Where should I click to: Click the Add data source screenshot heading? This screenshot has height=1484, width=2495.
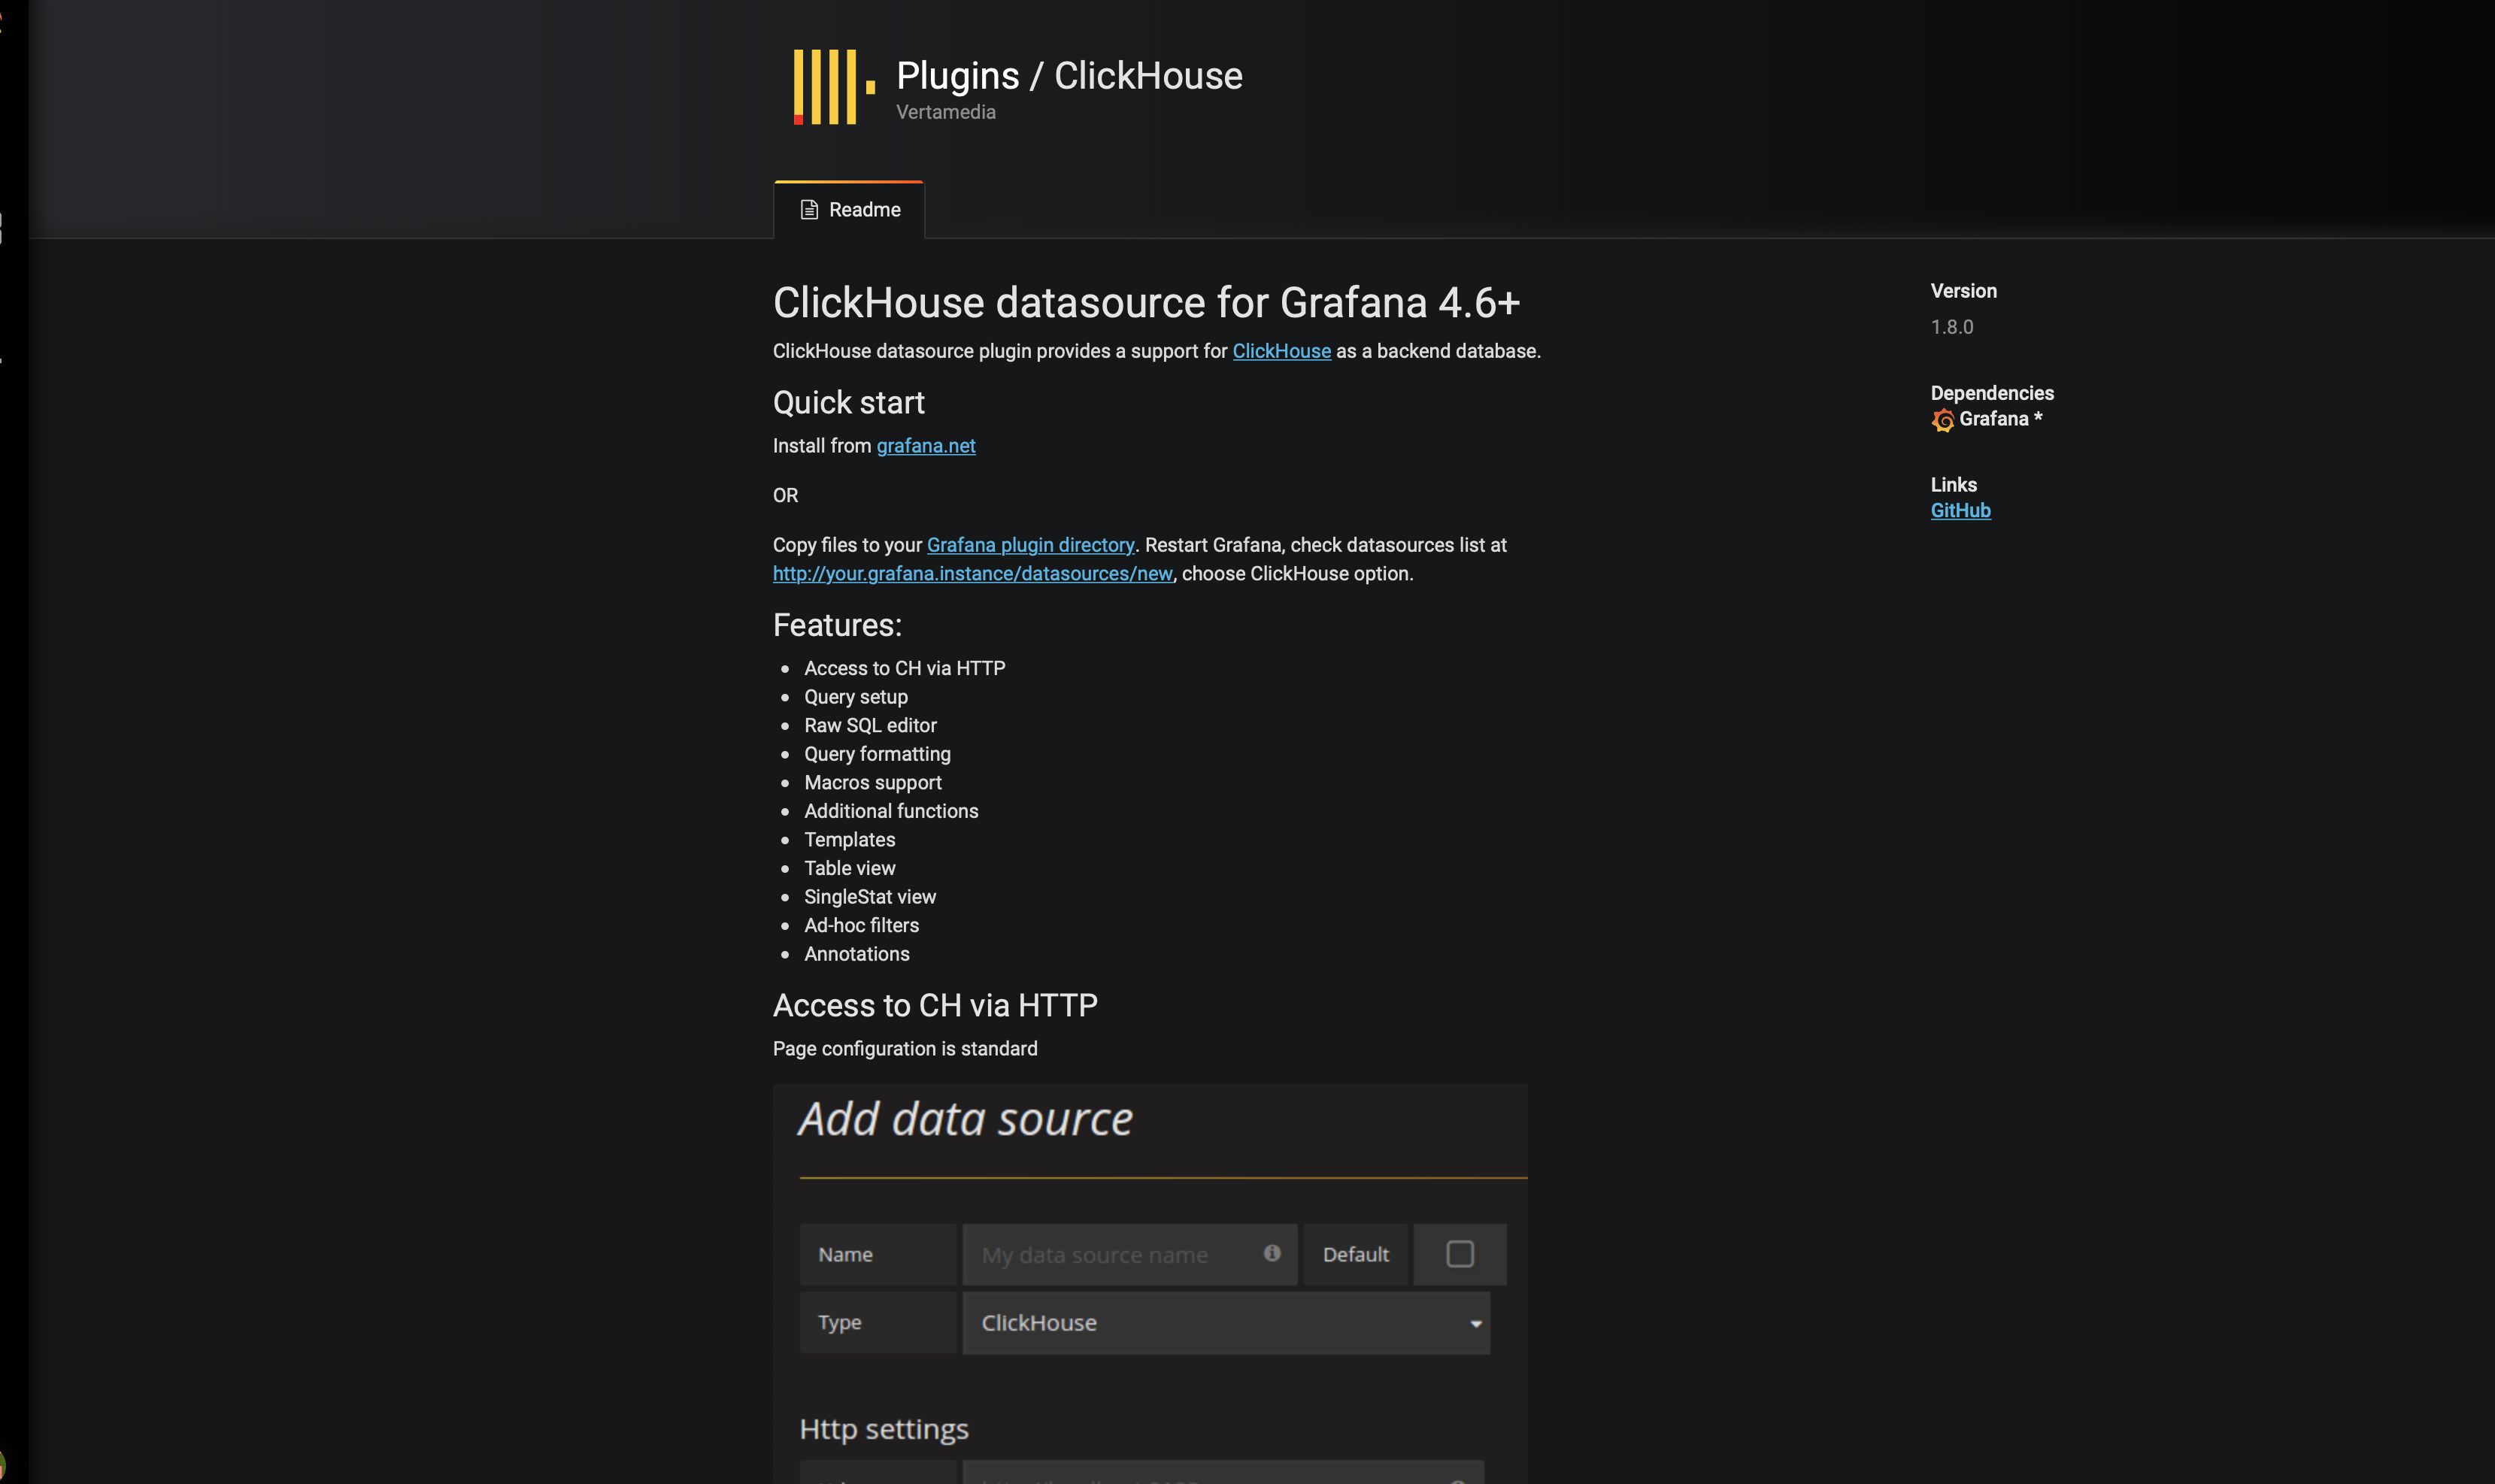coord(965,1119)
